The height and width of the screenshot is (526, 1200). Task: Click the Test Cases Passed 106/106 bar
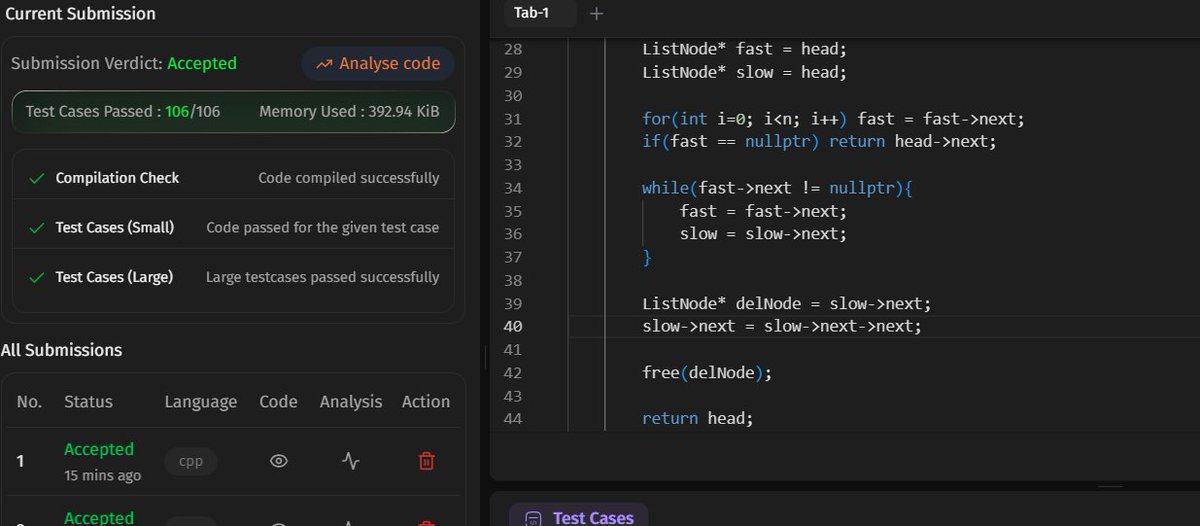[233, 111]
